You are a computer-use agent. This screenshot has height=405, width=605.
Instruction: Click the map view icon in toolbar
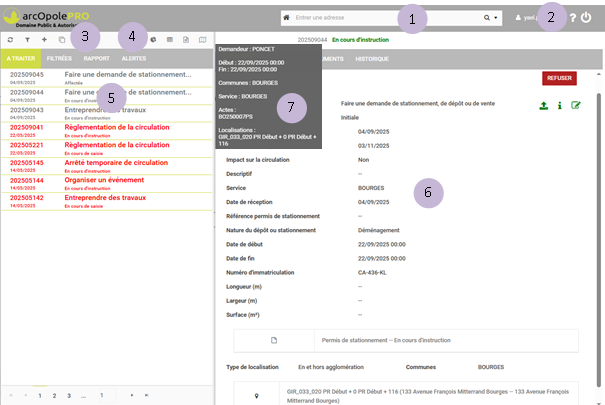tap(203, 38)
